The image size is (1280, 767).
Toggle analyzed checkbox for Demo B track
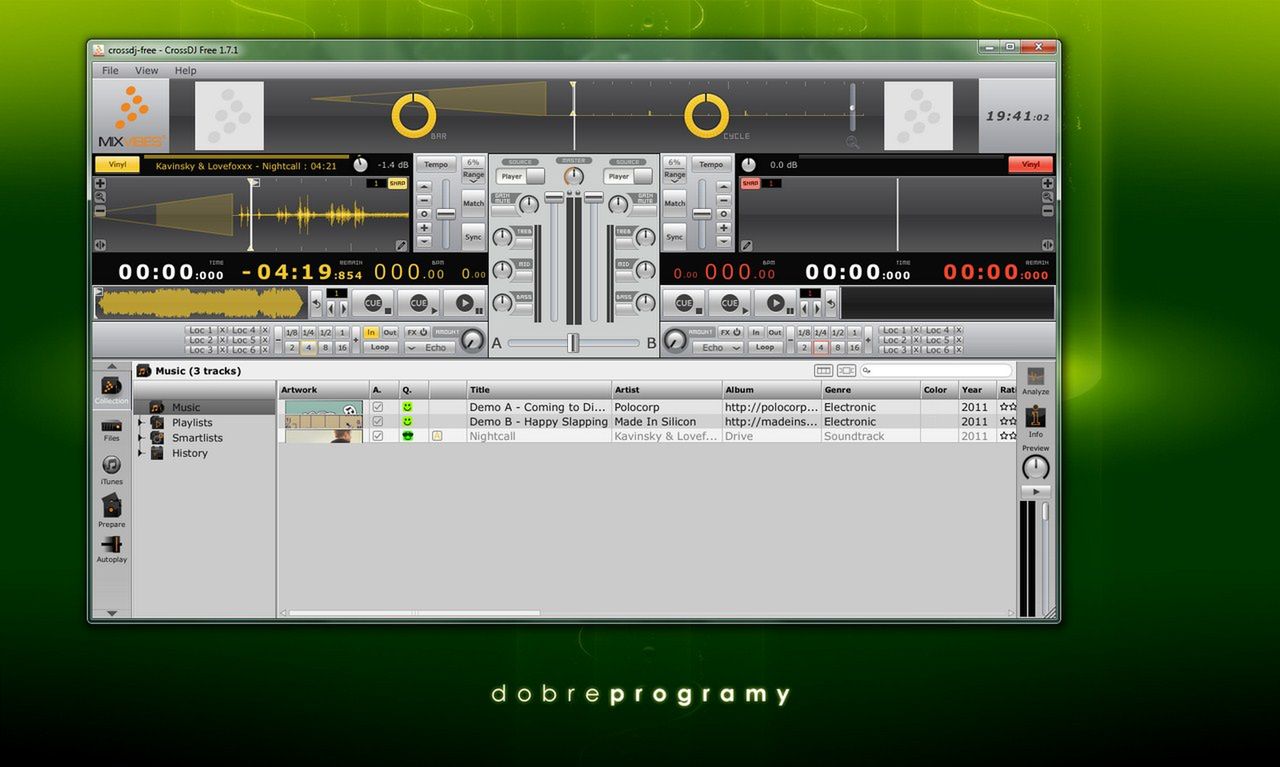[378, 422]
